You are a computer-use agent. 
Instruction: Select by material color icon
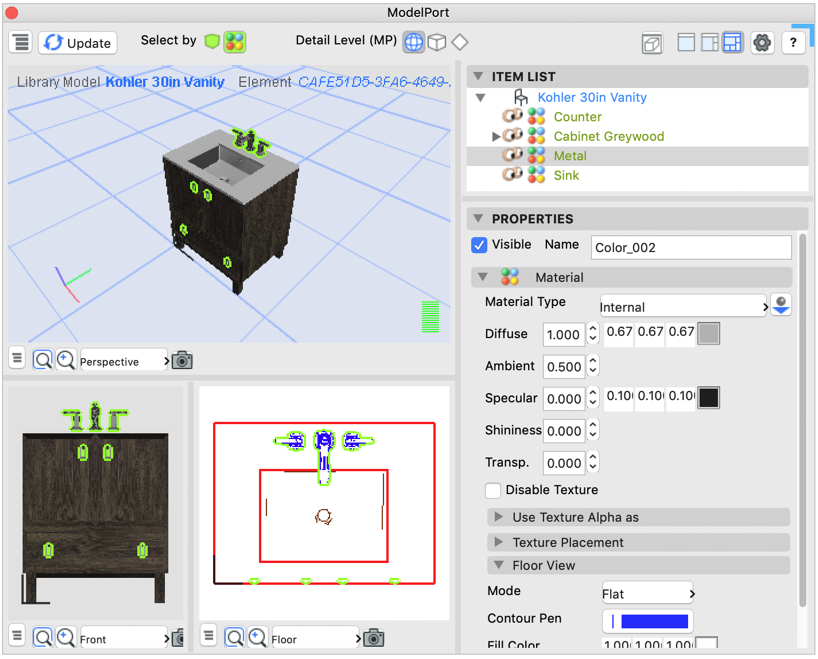pyautogui.click(x=234, y=42)
